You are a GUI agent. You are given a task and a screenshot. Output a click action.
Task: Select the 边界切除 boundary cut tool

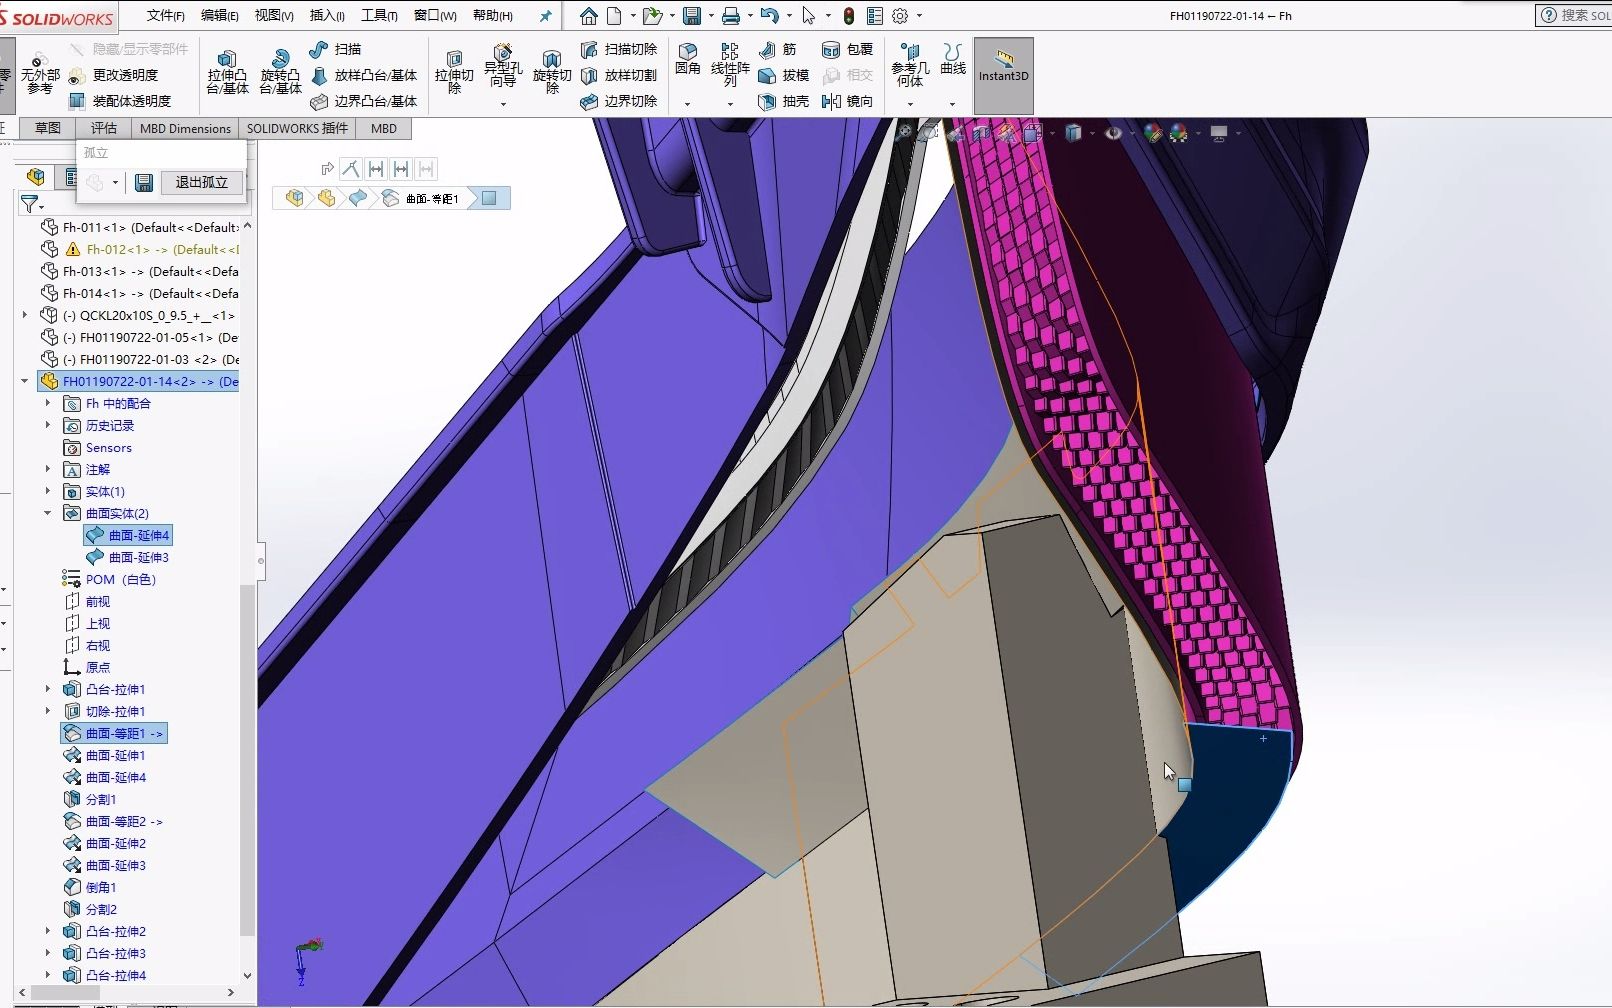click(619, 101)
